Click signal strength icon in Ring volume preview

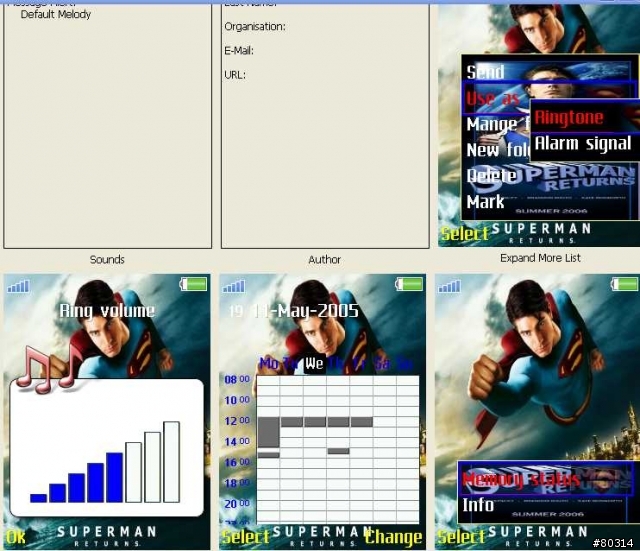[18, 286]
